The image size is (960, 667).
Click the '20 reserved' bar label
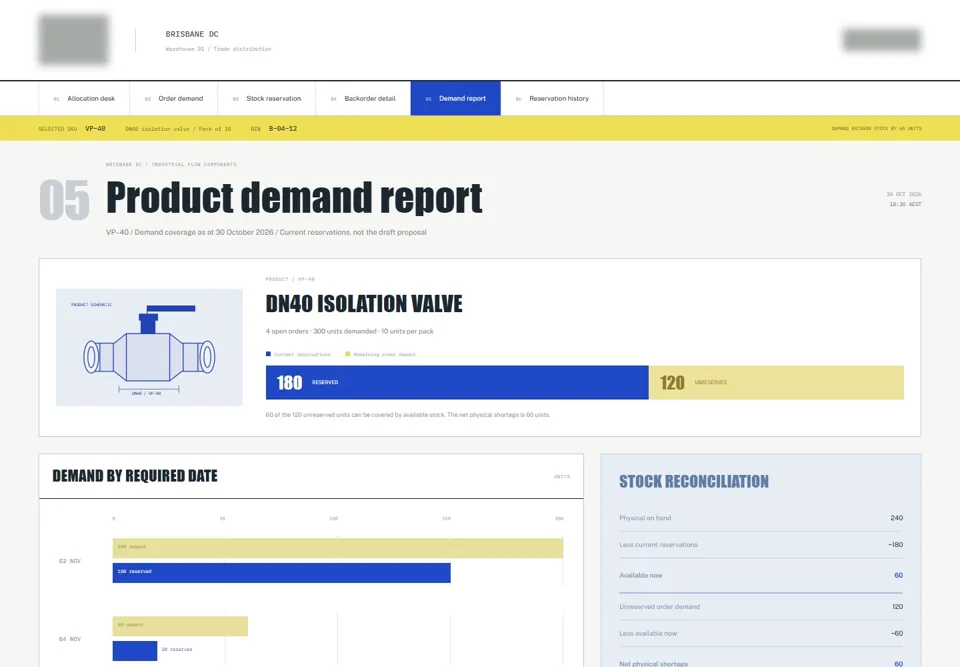pos(176,649)
